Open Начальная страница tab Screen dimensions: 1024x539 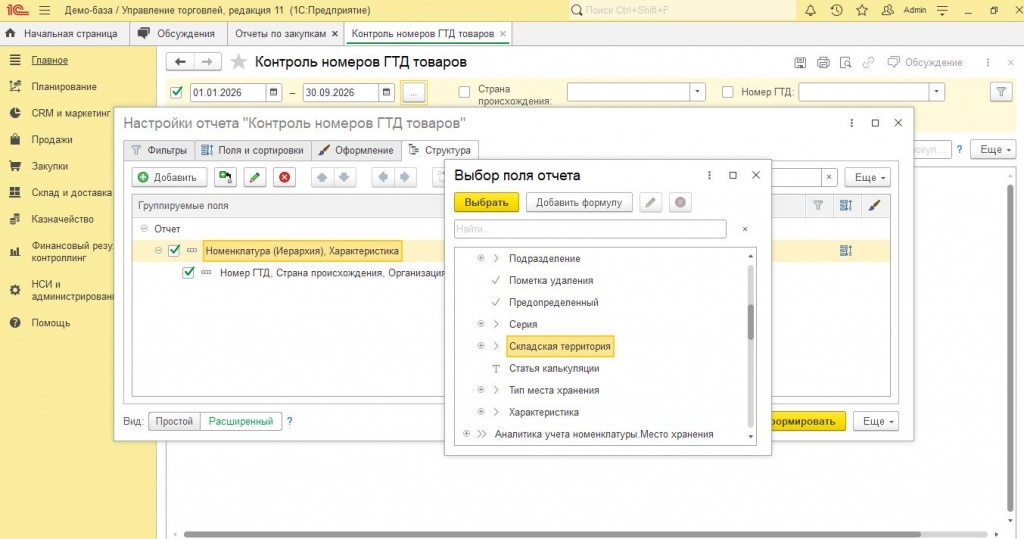(x=63, y=33)
